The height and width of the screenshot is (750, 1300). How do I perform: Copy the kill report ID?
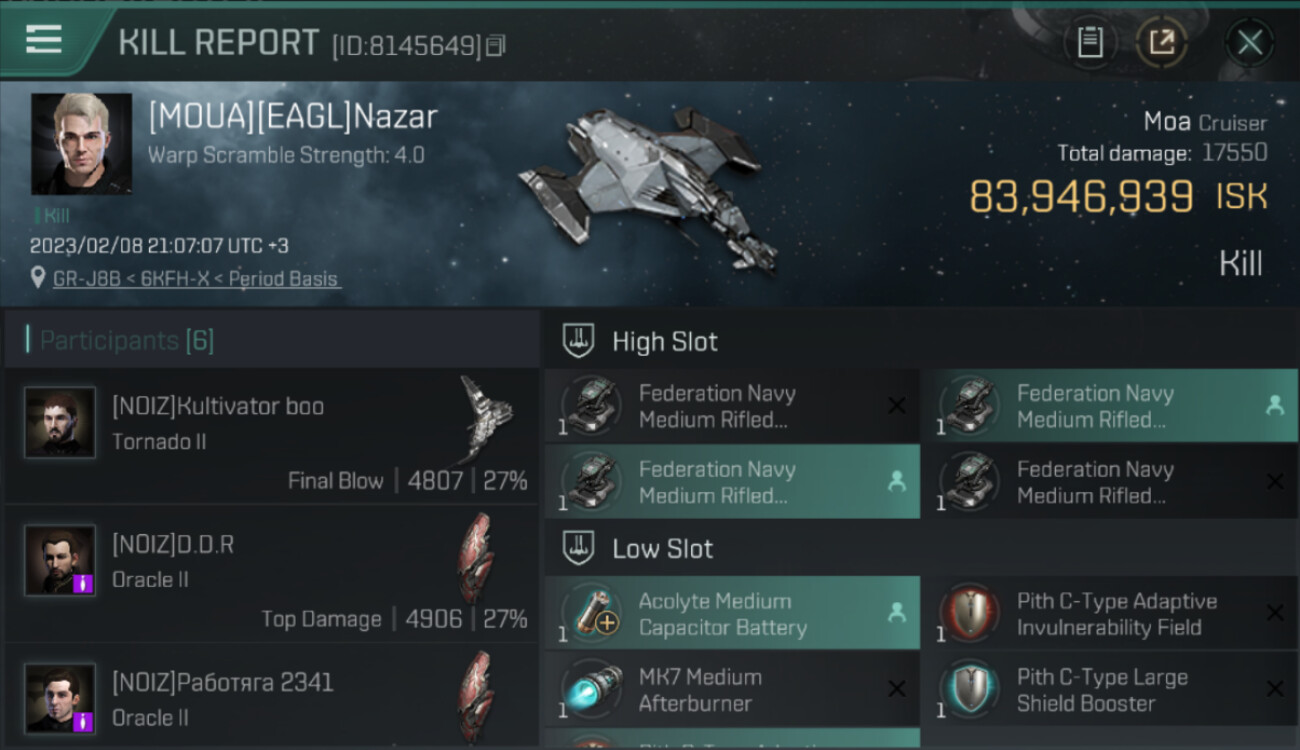pos(497,45)
